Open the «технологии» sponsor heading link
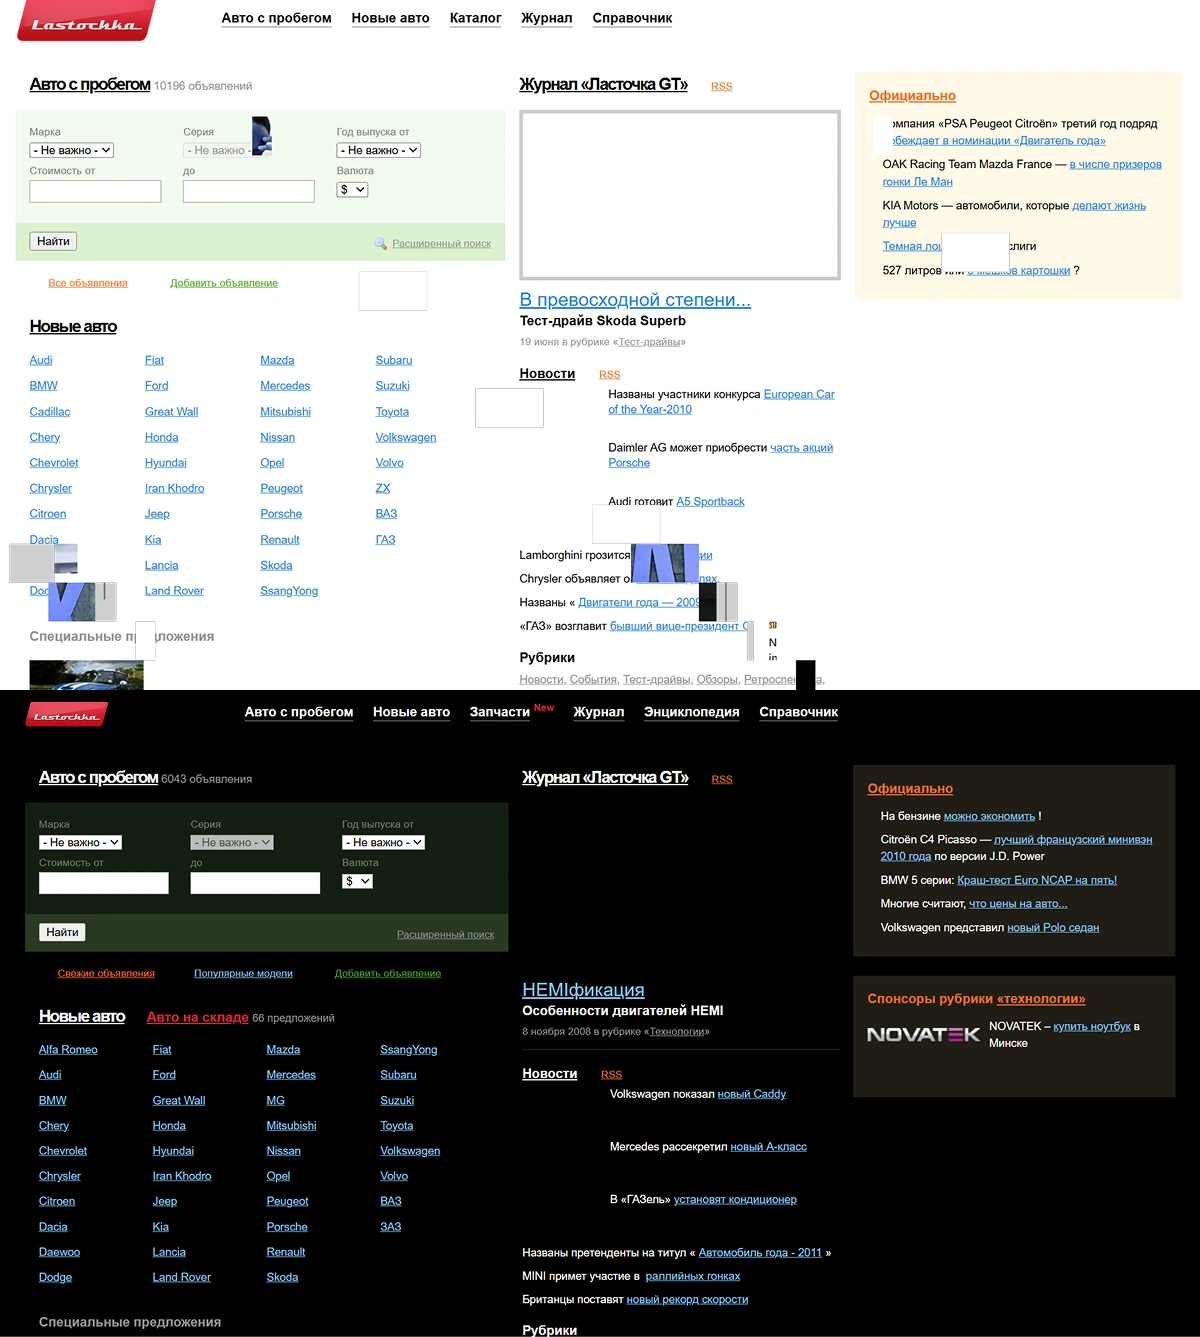The image size is (1200, 1337). click(1041, 999)
